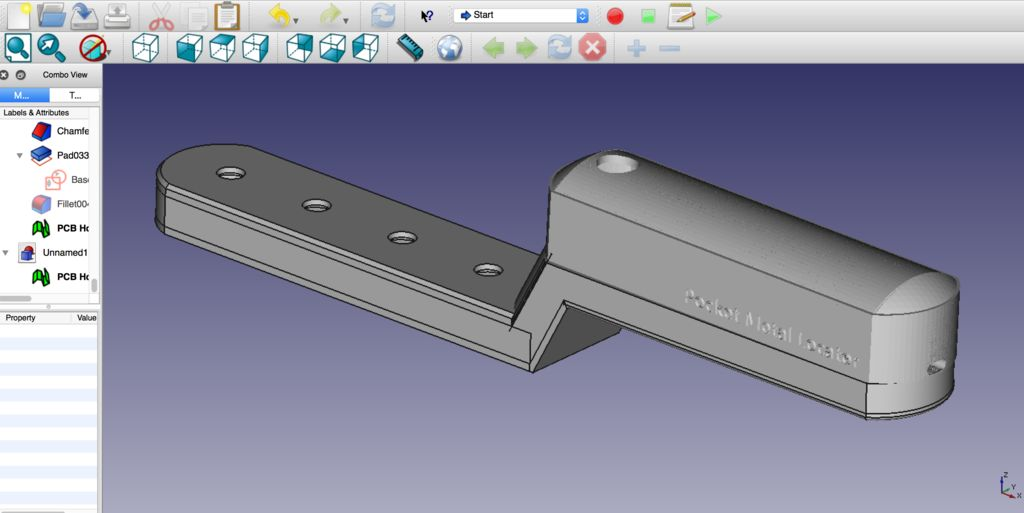Click the measure distance ruler icon
The width and height of the screenshot is (1024, 513).
pos(411,47)
